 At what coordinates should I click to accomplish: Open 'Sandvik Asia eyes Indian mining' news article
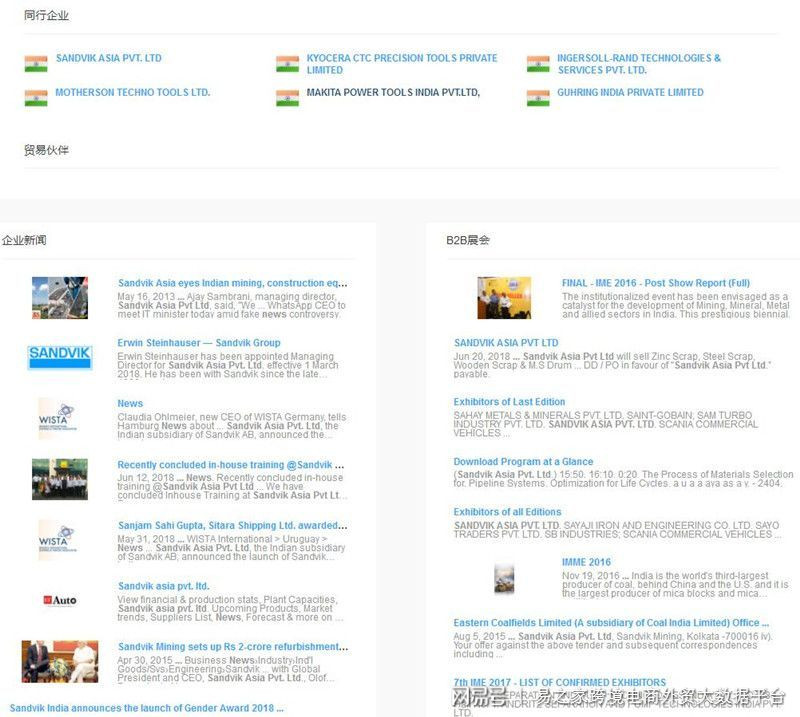pos(233,283)
